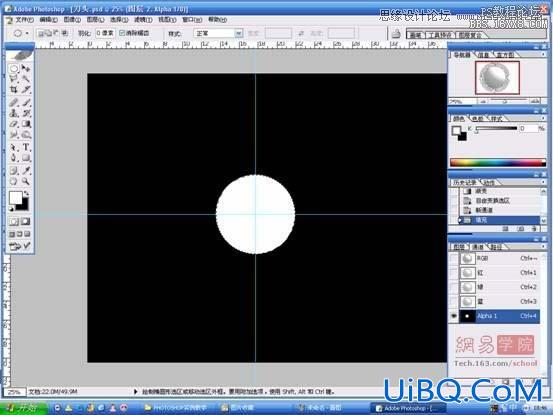Open the File (文件) menu

coord(24,20)
